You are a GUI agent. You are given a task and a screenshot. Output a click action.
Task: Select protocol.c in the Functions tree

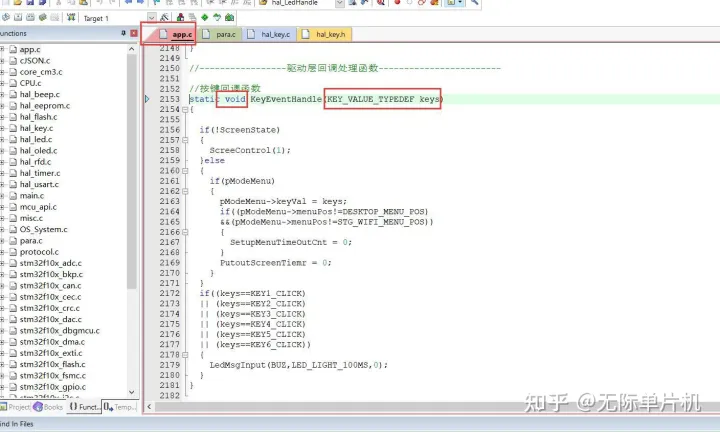click(x=39, y=252)
